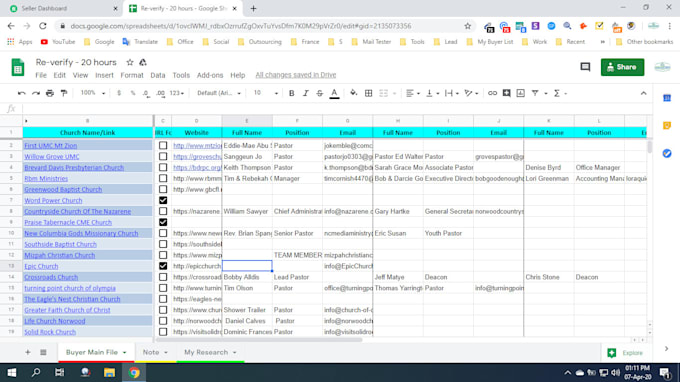Reload the browser page
The image size is (680, 382).
coord(42,26)
